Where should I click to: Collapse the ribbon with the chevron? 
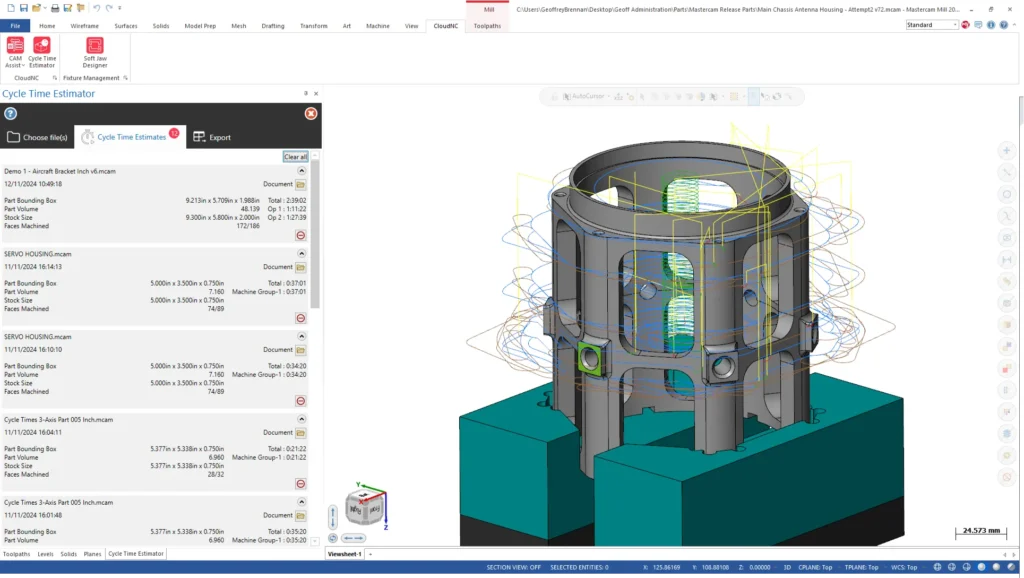[x=1014, y=25]
